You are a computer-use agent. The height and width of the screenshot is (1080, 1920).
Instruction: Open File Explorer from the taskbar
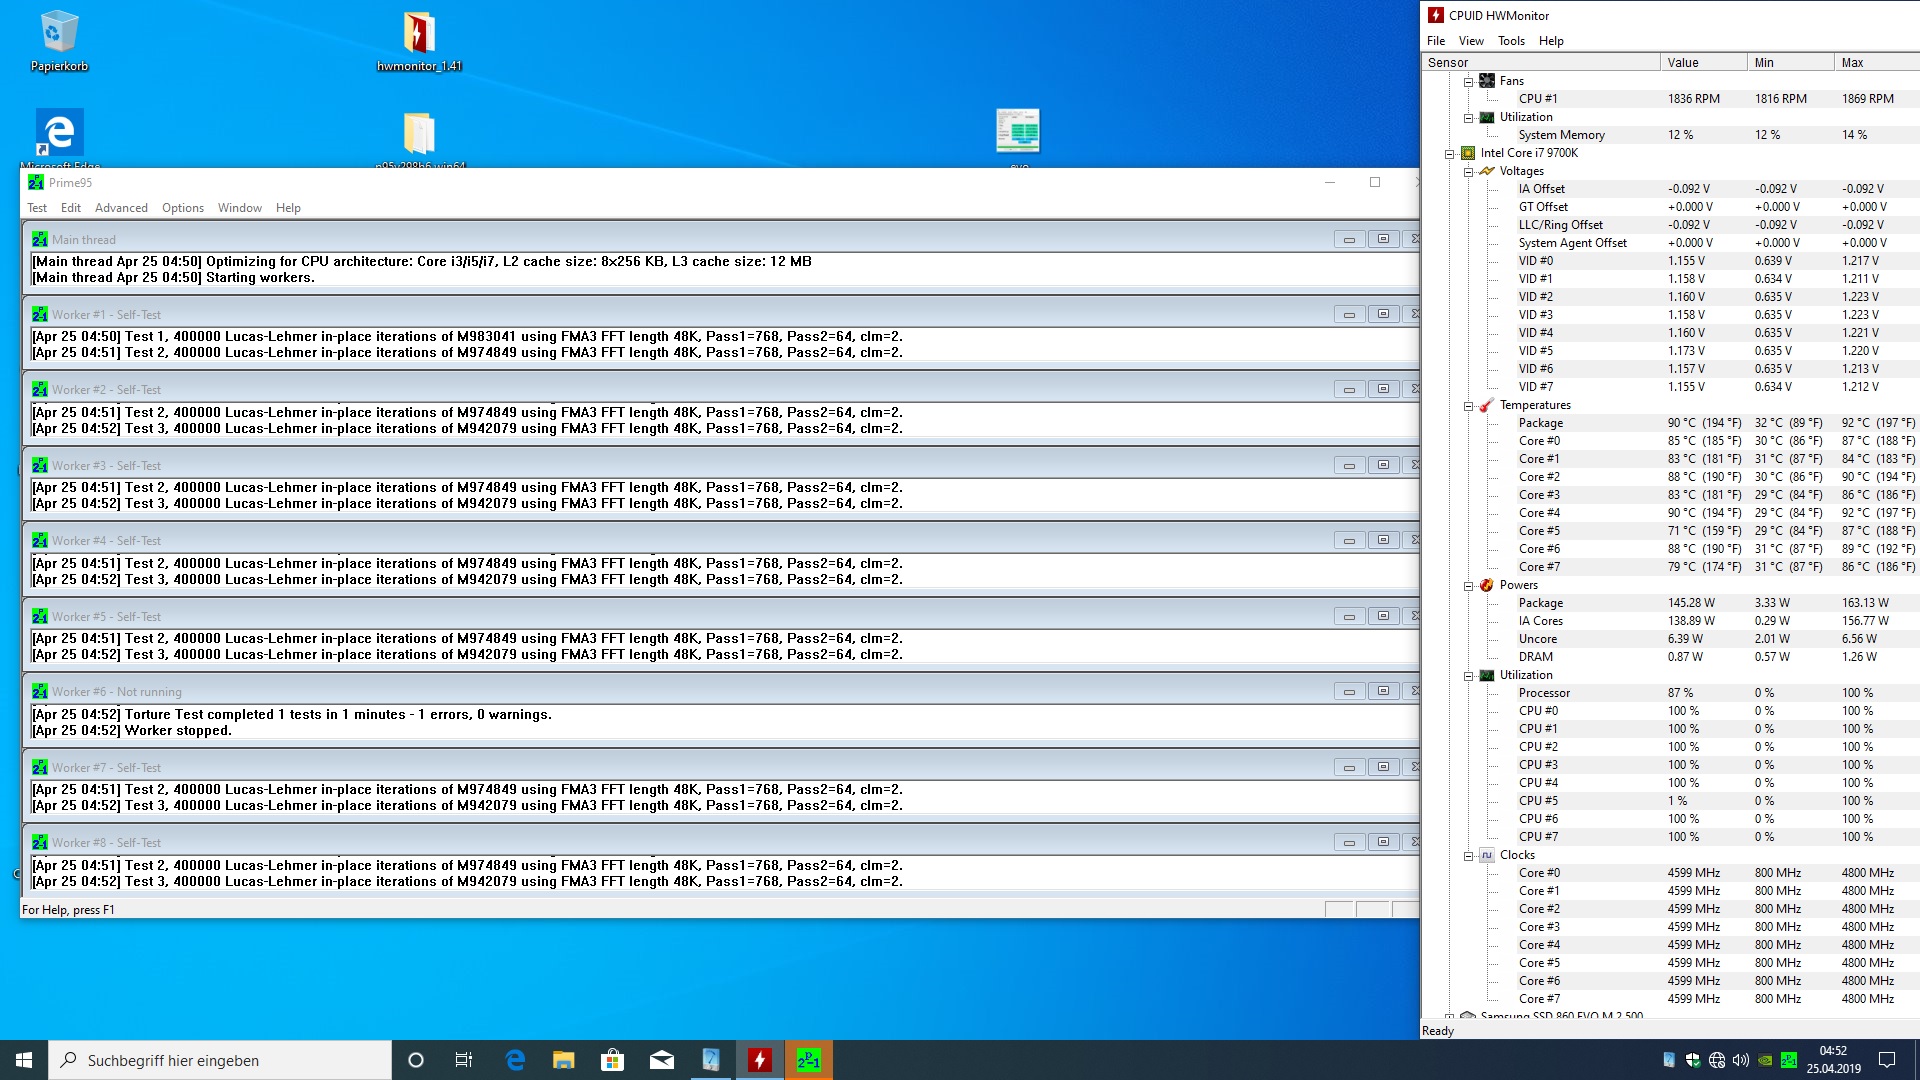point(564,1060)
